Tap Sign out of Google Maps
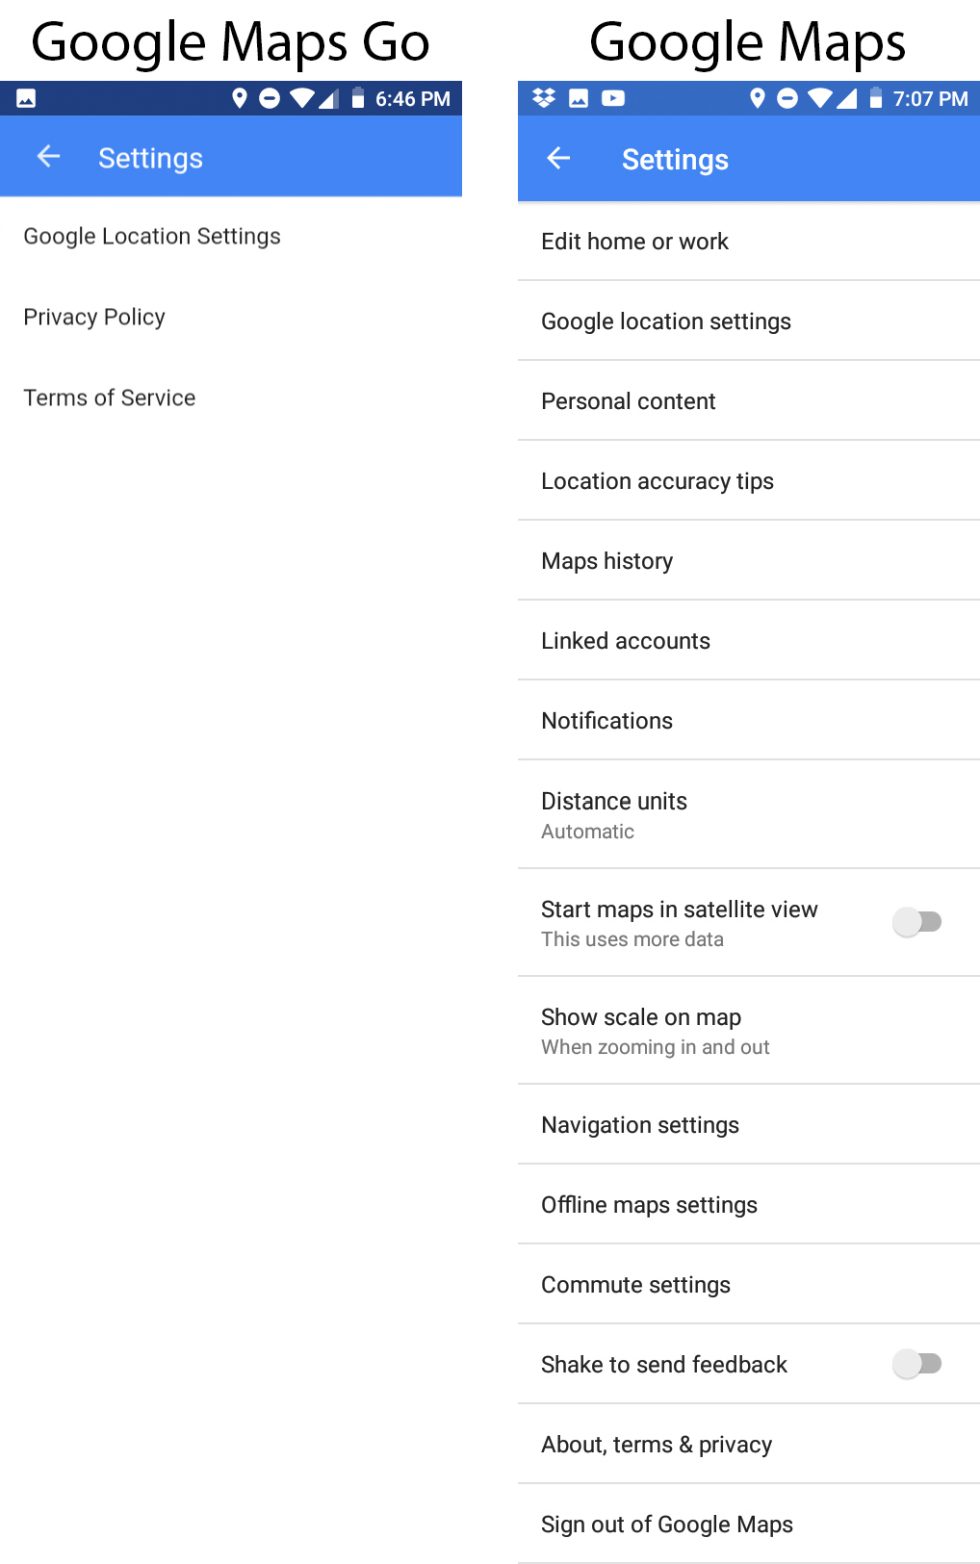The width and height of the screenshot is (980, 1564). click(666, 1524)
